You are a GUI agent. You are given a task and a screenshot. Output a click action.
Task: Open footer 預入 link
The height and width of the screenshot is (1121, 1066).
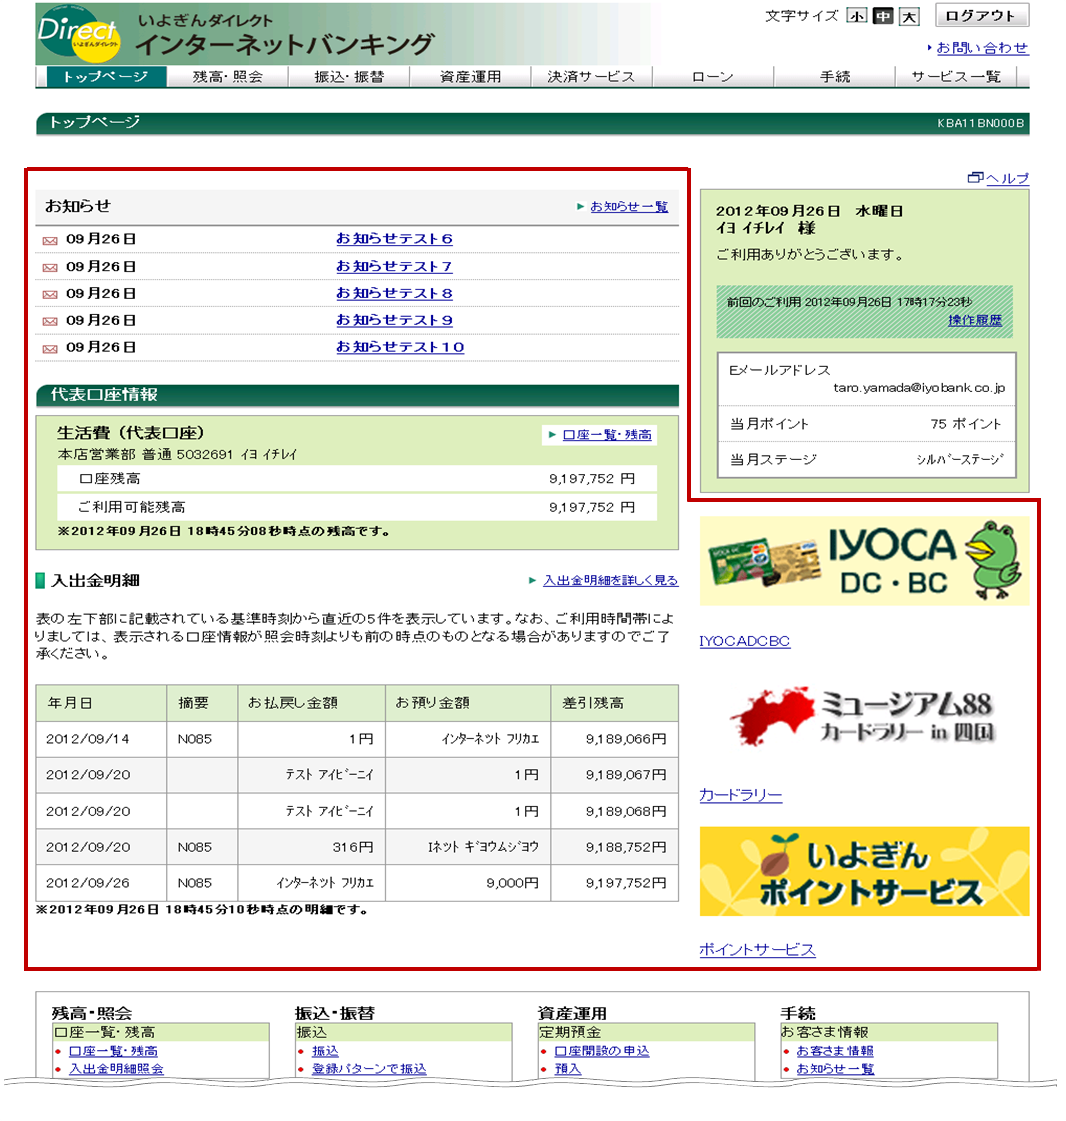568,1069
